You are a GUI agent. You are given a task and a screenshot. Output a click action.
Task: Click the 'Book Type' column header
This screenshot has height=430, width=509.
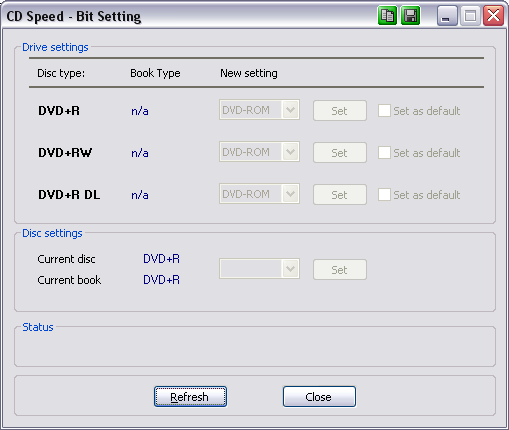point(155,73)
